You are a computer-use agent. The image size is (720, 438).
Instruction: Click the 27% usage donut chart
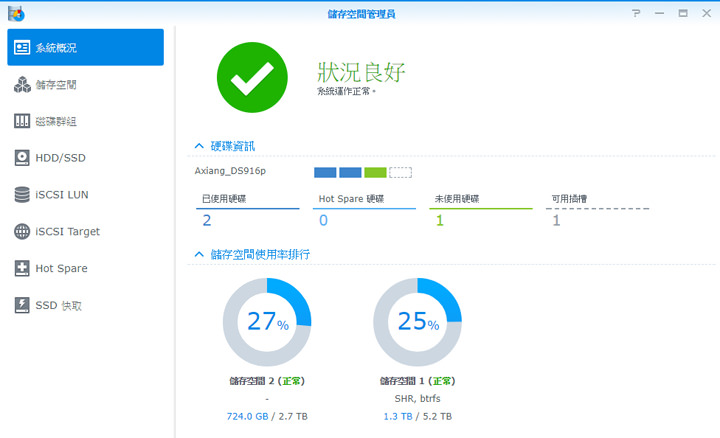point(267,322)
